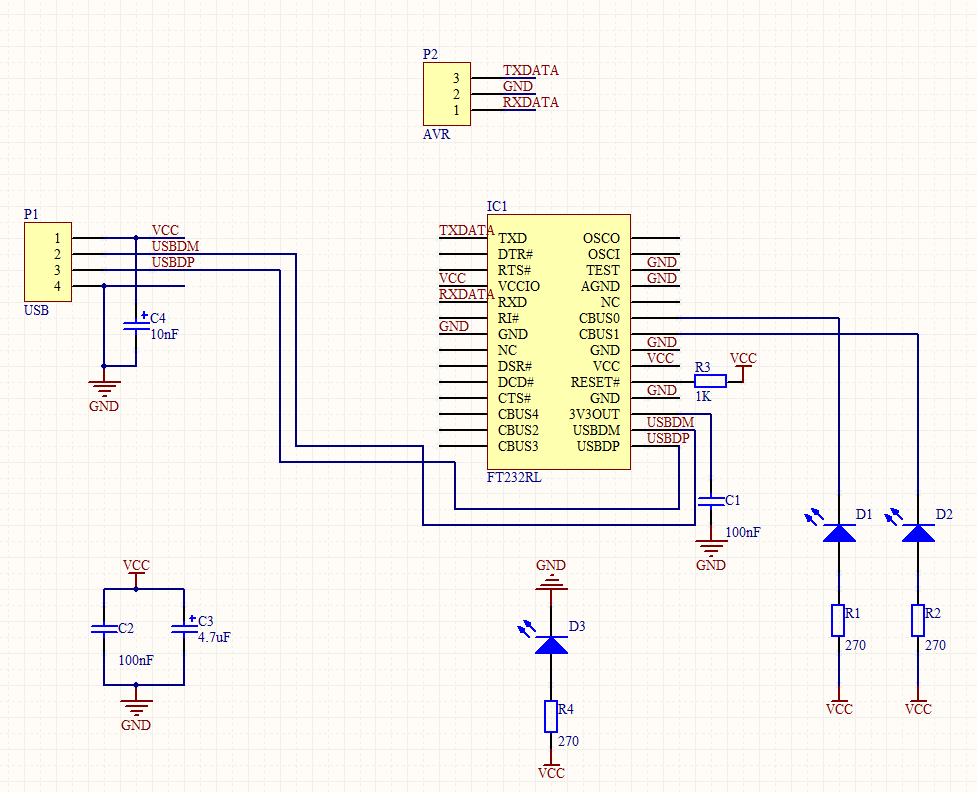Click the 270 value of R4
The height and width of the screenshot is (792, 977).
point(568,741)
